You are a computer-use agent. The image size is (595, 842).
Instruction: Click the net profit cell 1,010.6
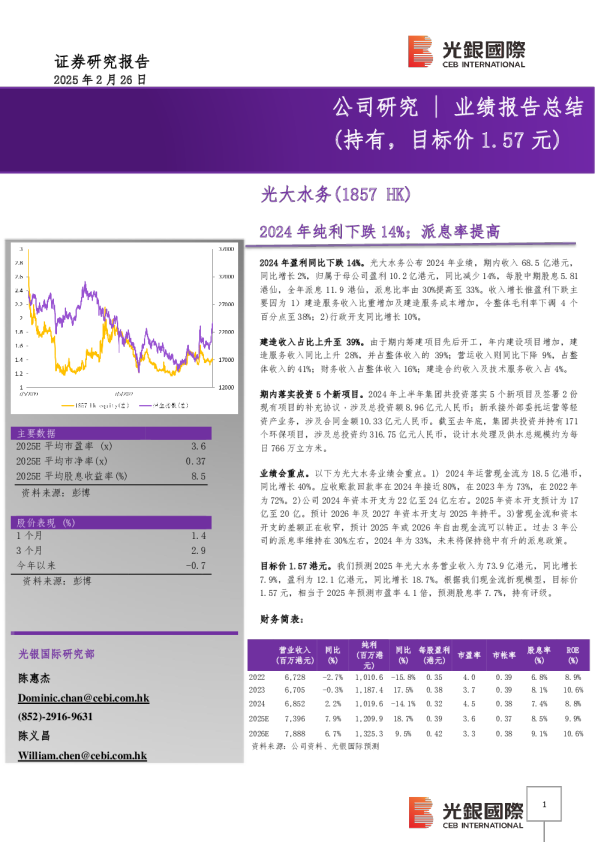coord(369,678)
